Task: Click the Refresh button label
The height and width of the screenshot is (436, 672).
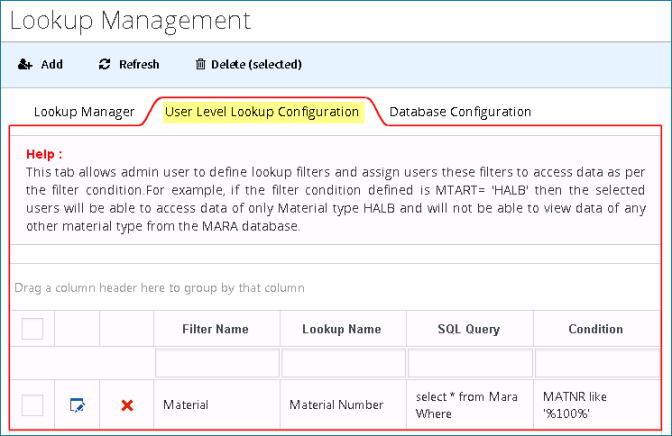Action: pos(139,64)
